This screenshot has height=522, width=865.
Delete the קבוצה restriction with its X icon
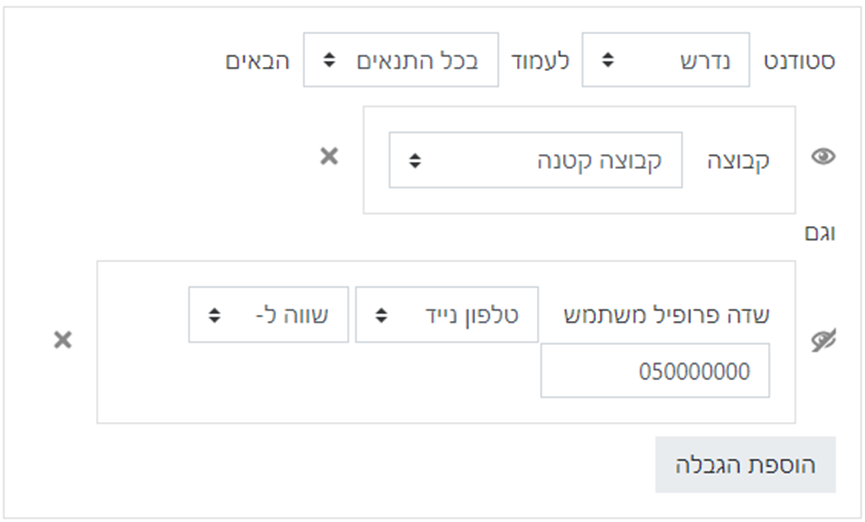pyautogui.click(x=329, y=156)
